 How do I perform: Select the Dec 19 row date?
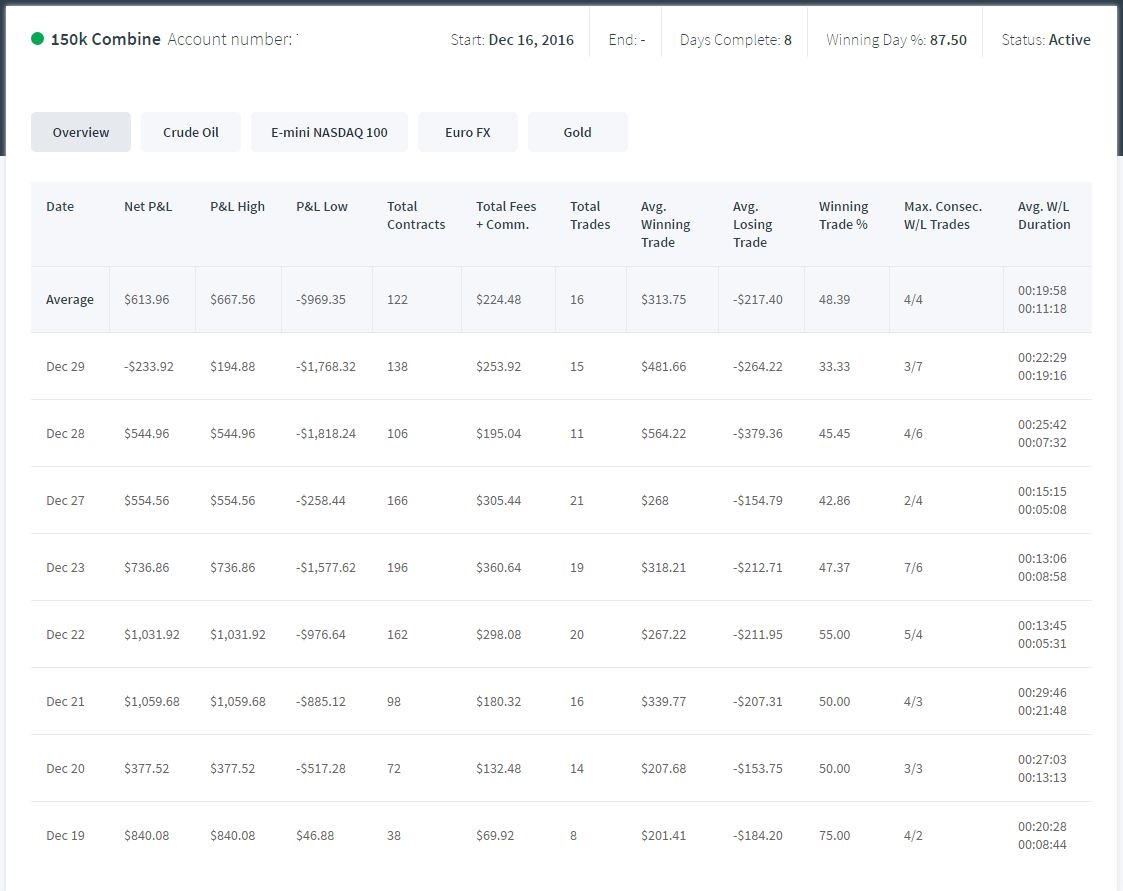click(x=65, y=835)
